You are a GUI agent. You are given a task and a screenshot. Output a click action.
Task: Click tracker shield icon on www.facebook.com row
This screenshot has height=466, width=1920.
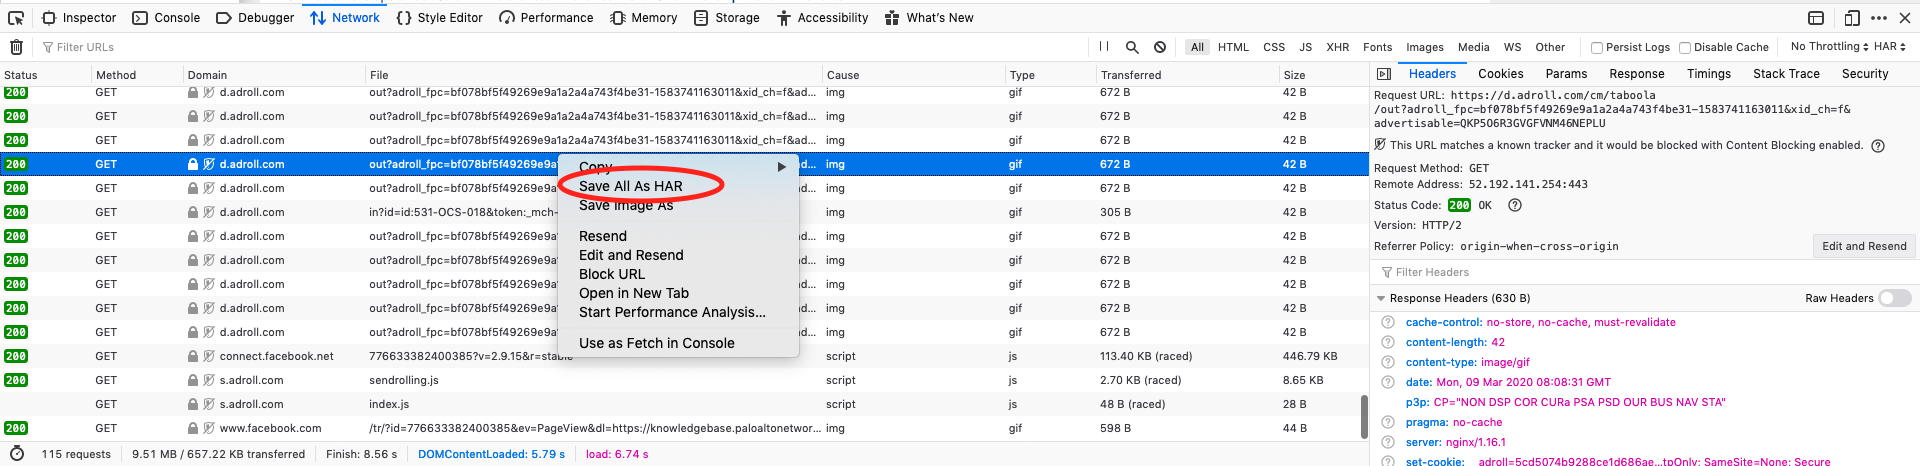point(209,428)
